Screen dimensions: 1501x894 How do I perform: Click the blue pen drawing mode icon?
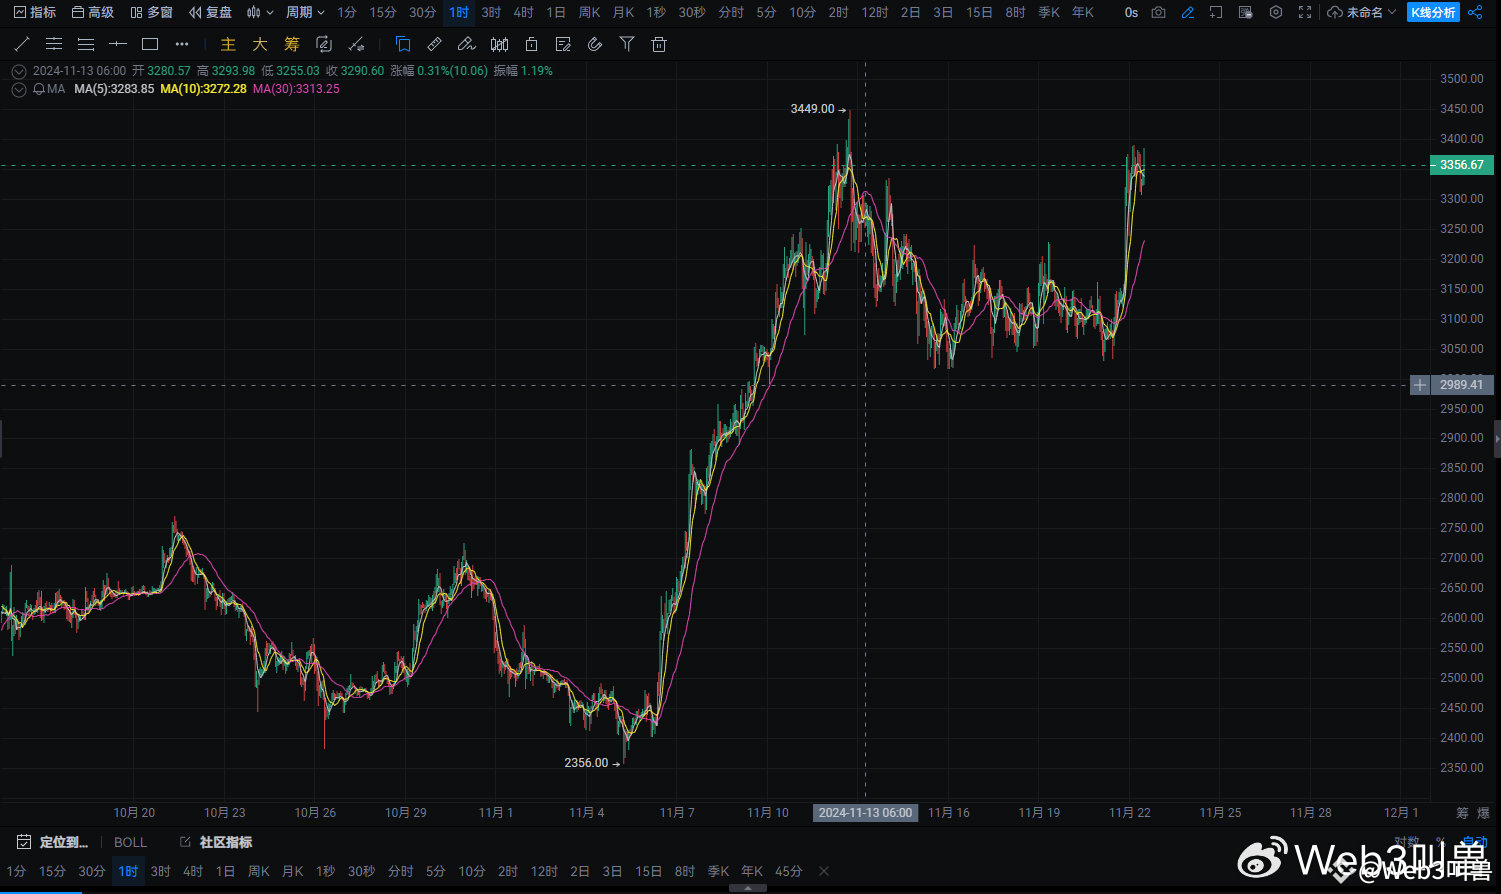(x=1187, y=12)
